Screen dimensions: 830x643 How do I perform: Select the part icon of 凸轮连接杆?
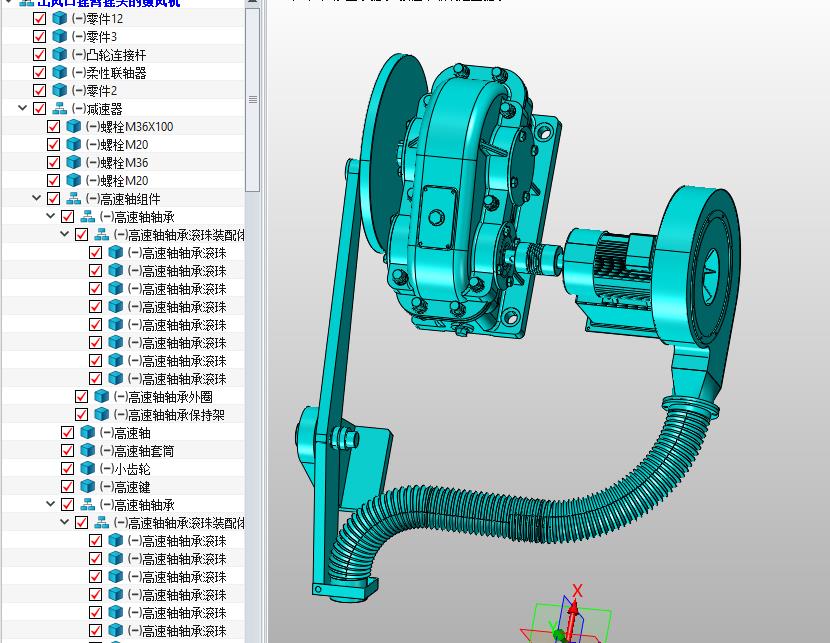tap(59, 55)
